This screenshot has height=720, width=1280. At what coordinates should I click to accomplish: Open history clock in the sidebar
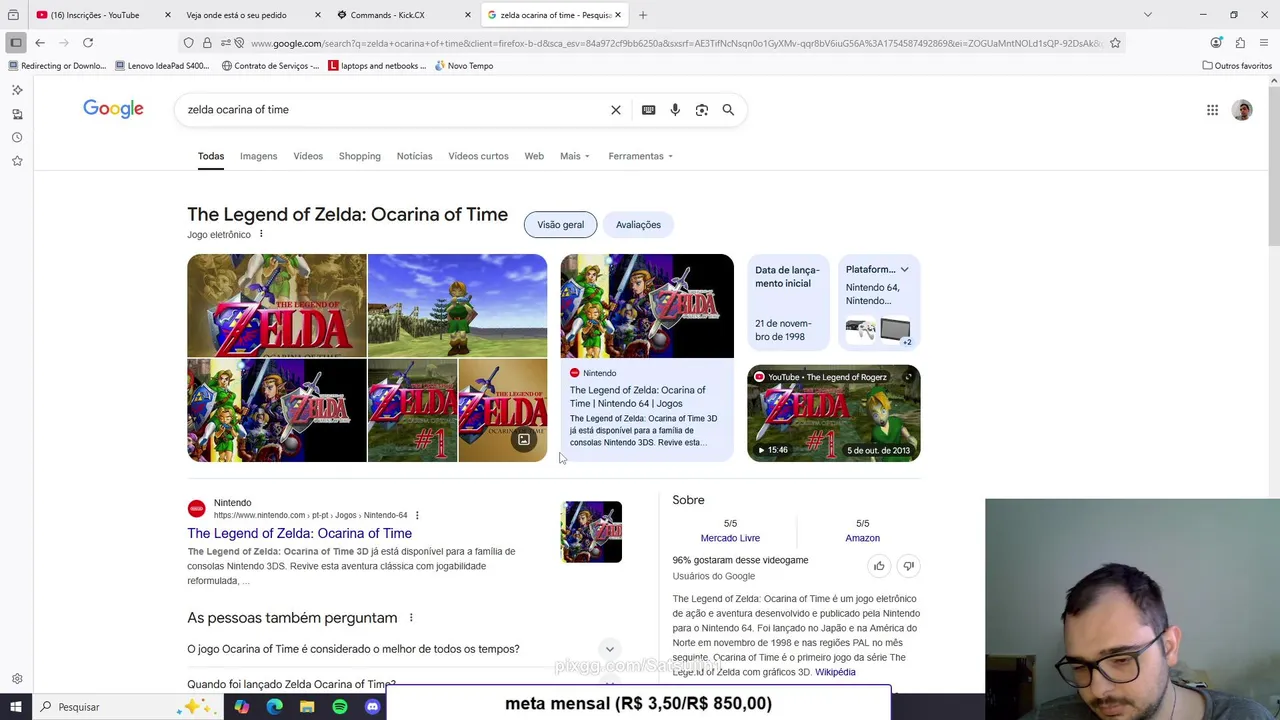click(17, 138)
